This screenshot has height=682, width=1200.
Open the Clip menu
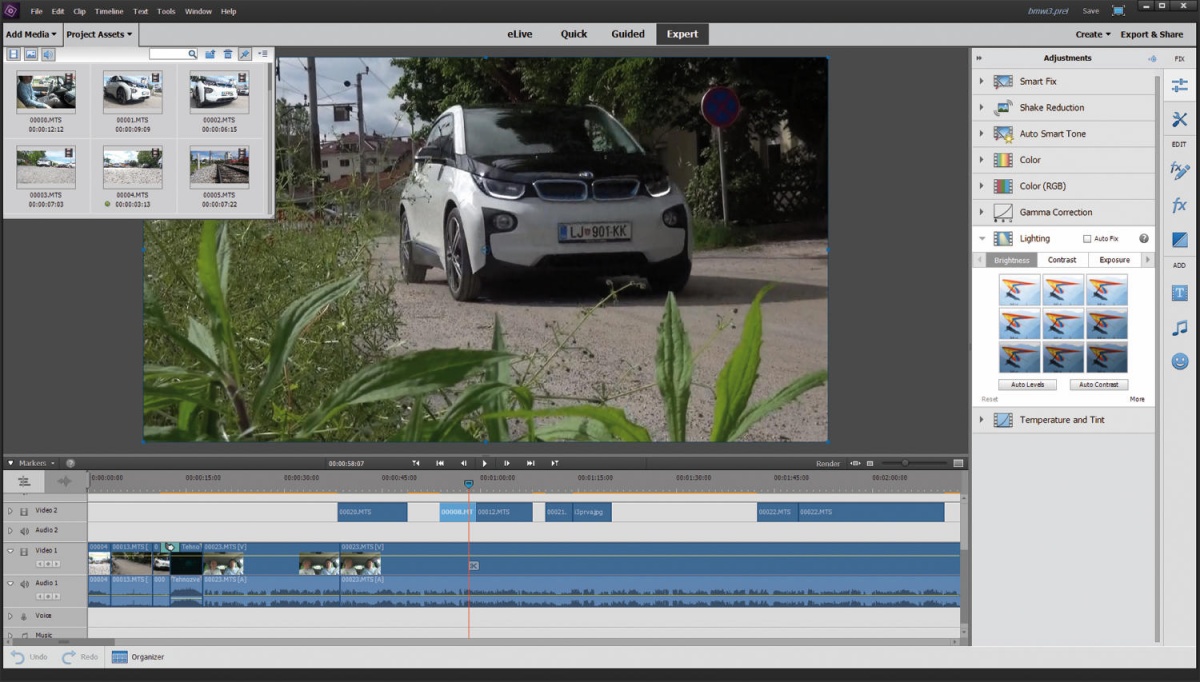[x=80, y=11]
